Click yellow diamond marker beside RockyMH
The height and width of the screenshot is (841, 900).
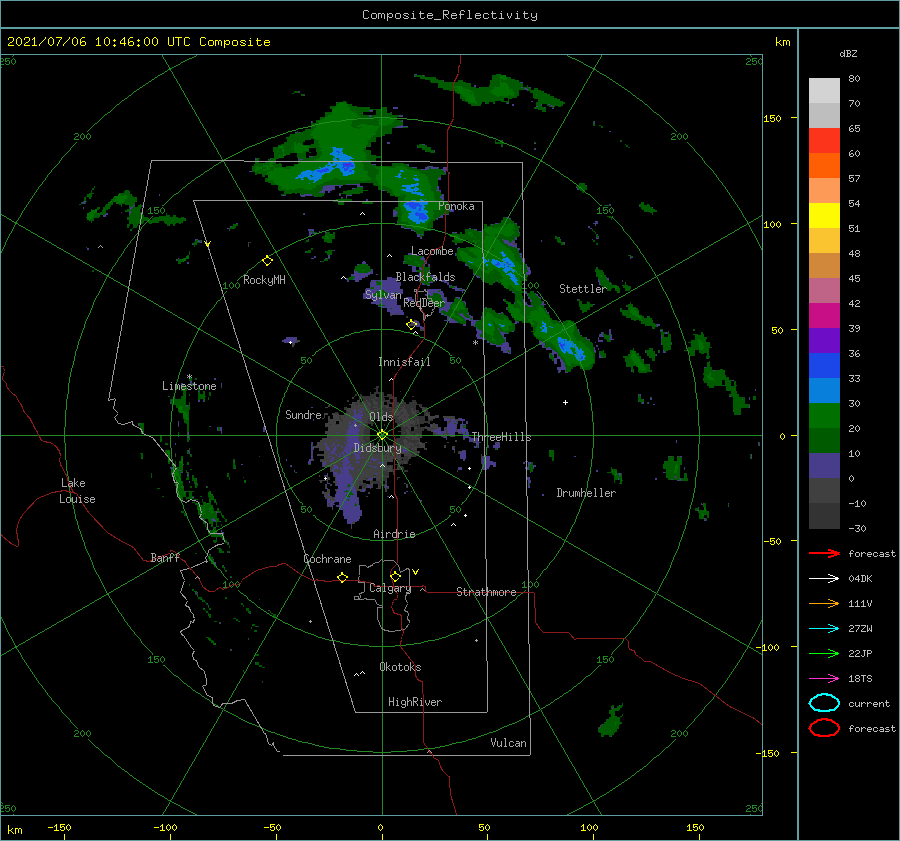click(267, 261)
